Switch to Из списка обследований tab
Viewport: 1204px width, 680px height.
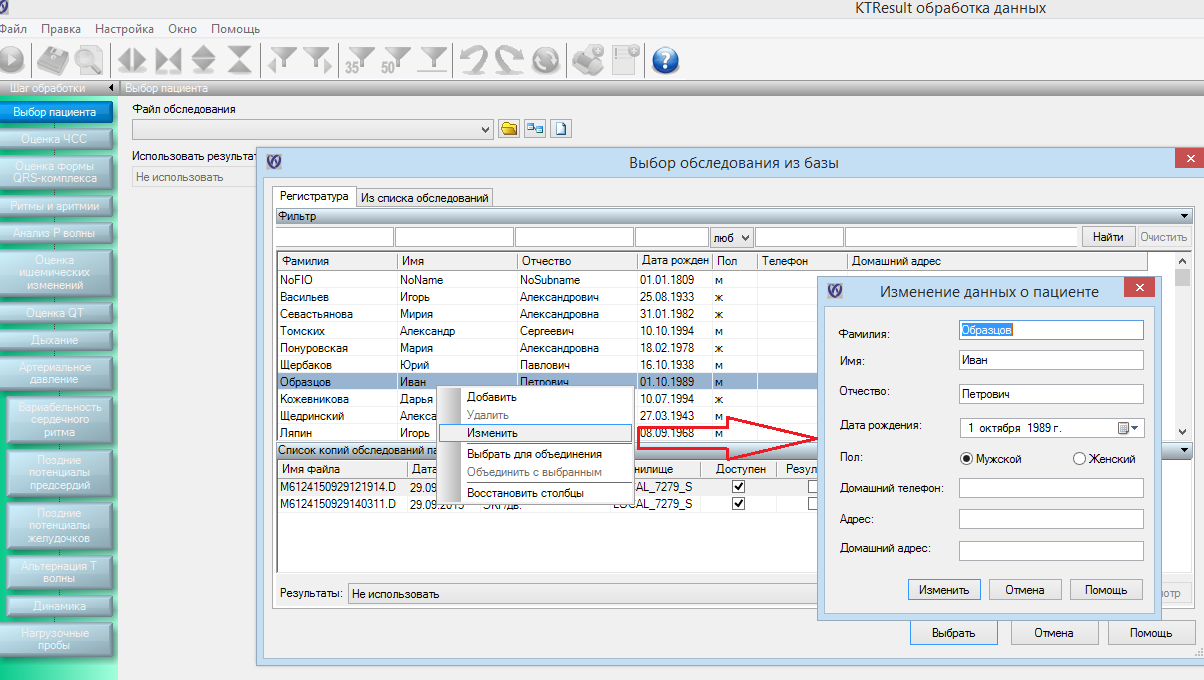click(424, 198)
